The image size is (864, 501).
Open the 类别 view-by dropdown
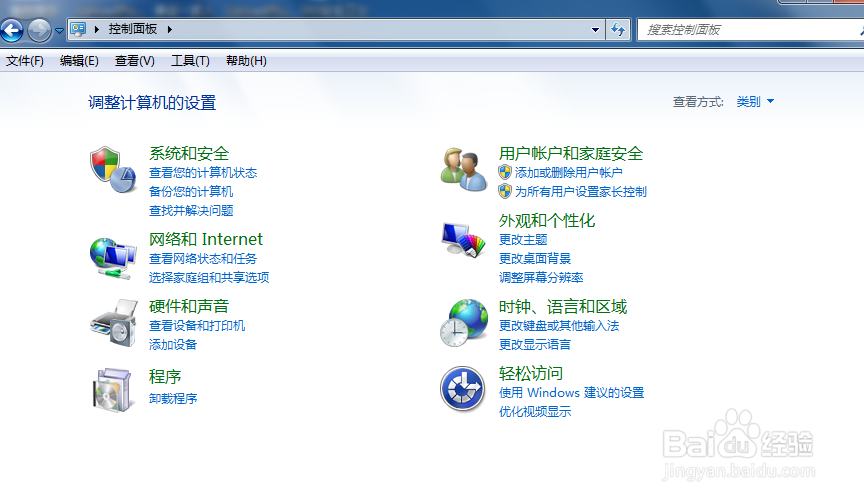click(755, 101)
